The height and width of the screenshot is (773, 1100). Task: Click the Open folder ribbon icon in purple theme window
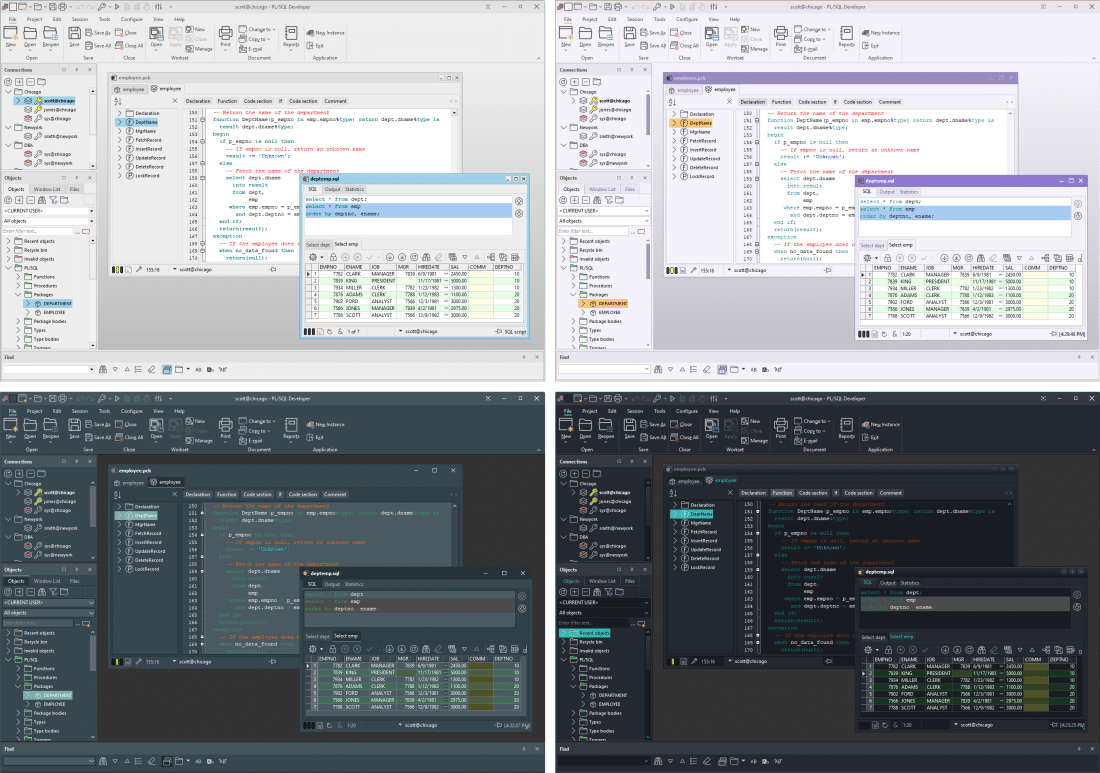pyautogui.click(x=586, y=33)
